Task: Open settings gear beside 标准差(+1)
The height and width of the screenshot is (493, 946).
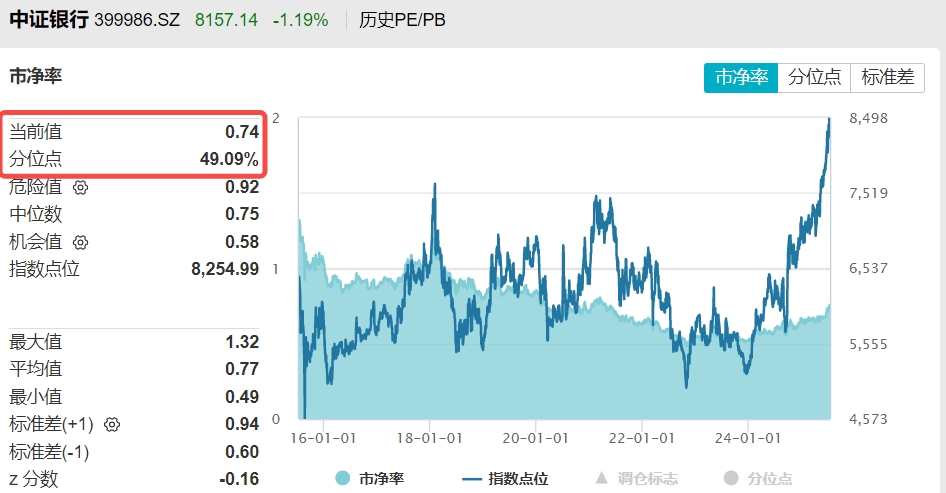Action: 112,425
